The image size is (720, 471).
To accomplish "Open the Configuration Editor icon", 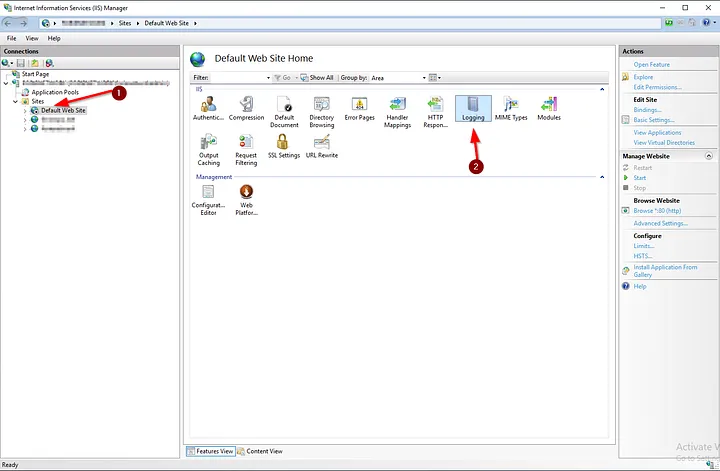I will 208,194.
